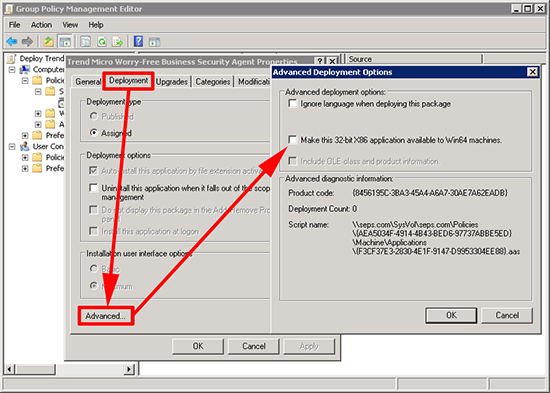Collapse the Policies node under Computer Configuration
Viewport: 550px width, 393px height.
click(25, 80)
